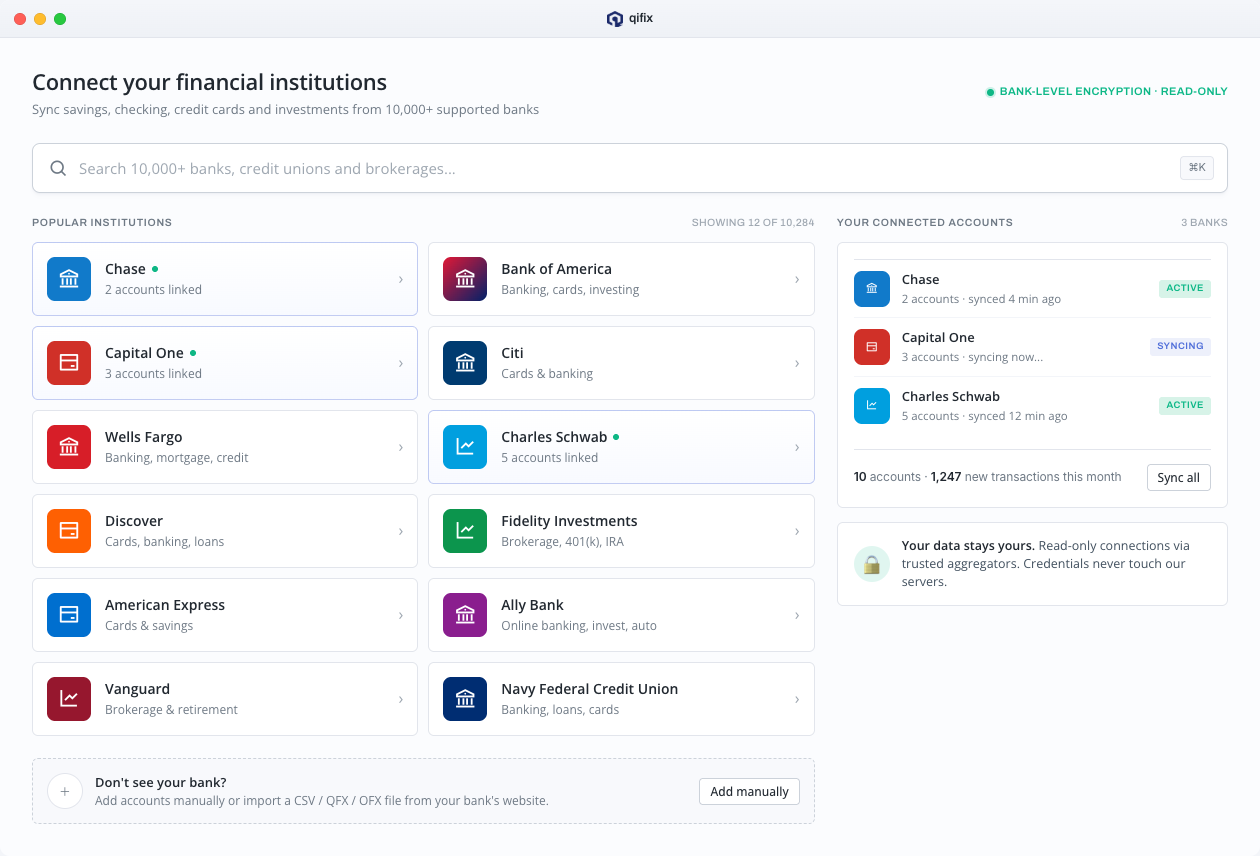Select Vanguard institution name
The height and width of the screenshot is (856, 1260).
click(x=137, y=689)
